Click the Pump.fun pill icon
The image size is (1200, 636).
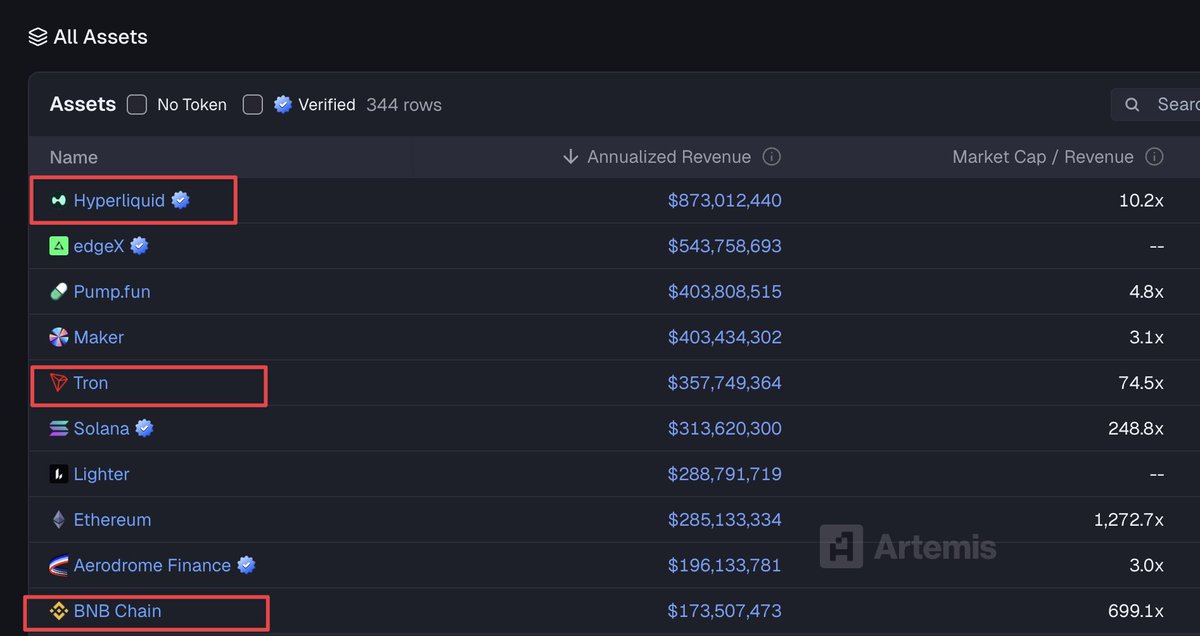point(59,292)
